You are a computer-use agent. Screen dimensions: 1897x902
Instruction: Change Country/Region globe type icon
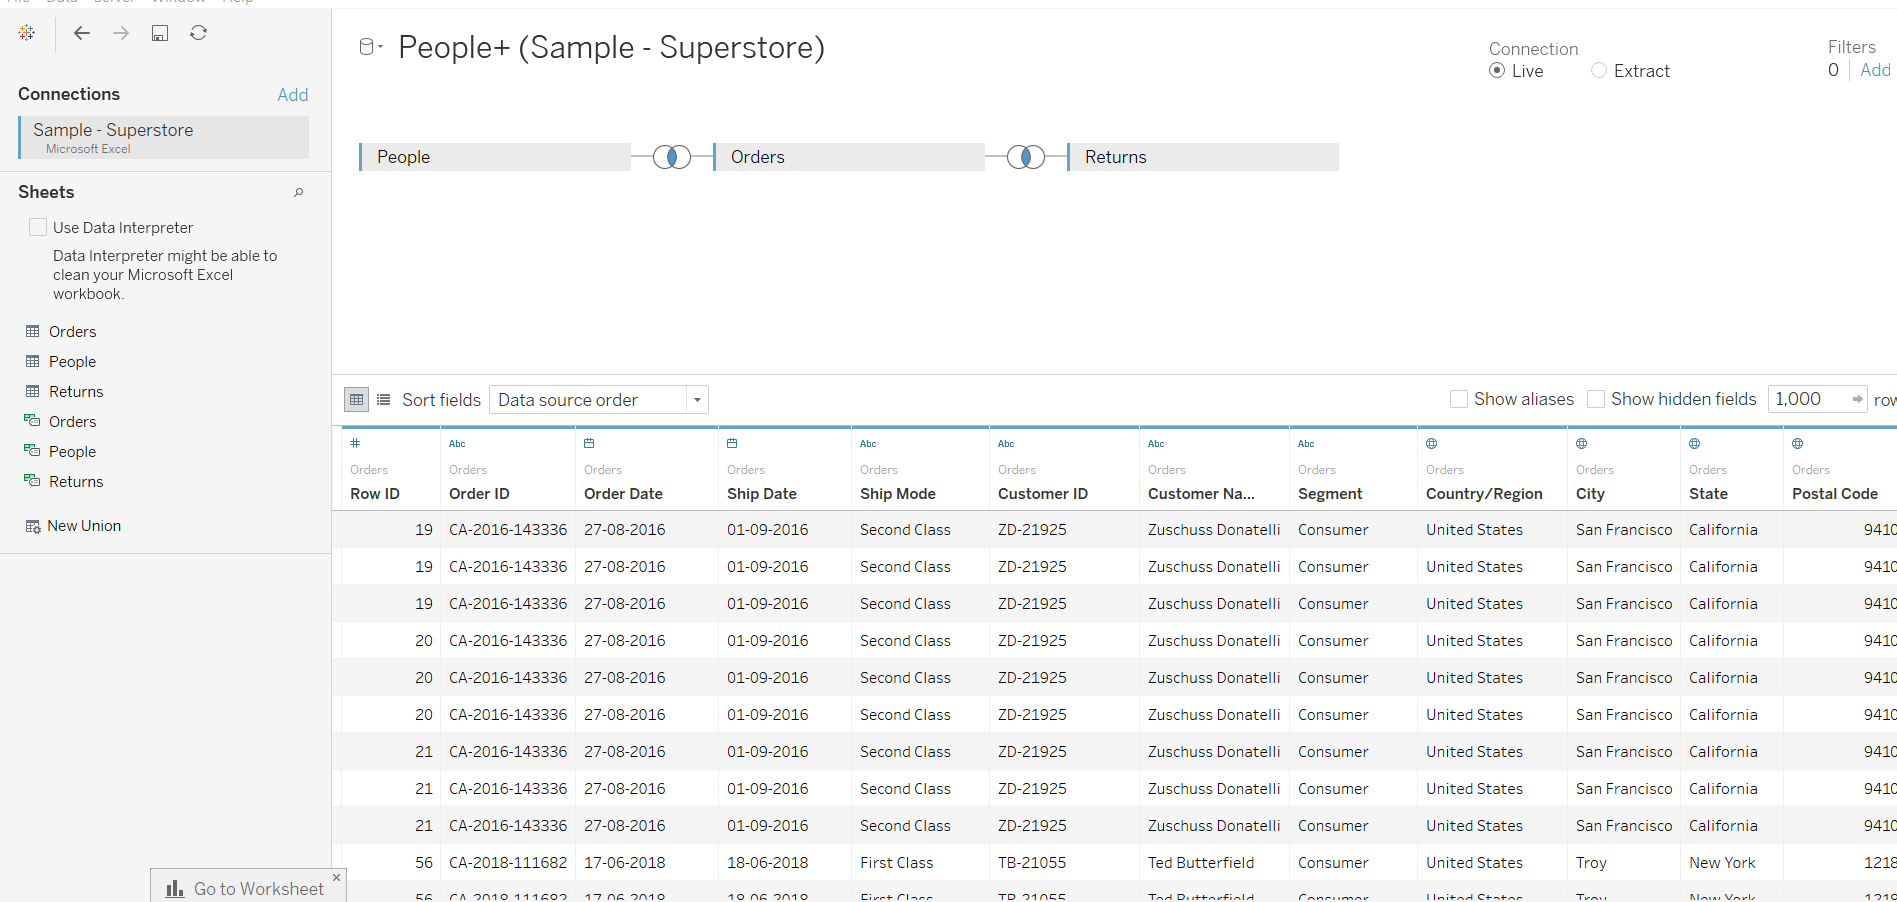point(1432,443)
